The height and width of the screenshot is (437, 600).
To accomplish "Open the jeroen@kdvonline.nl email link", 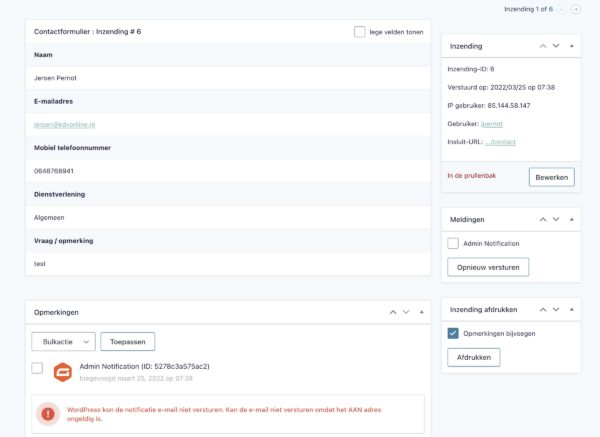I will tap(64, 125).
